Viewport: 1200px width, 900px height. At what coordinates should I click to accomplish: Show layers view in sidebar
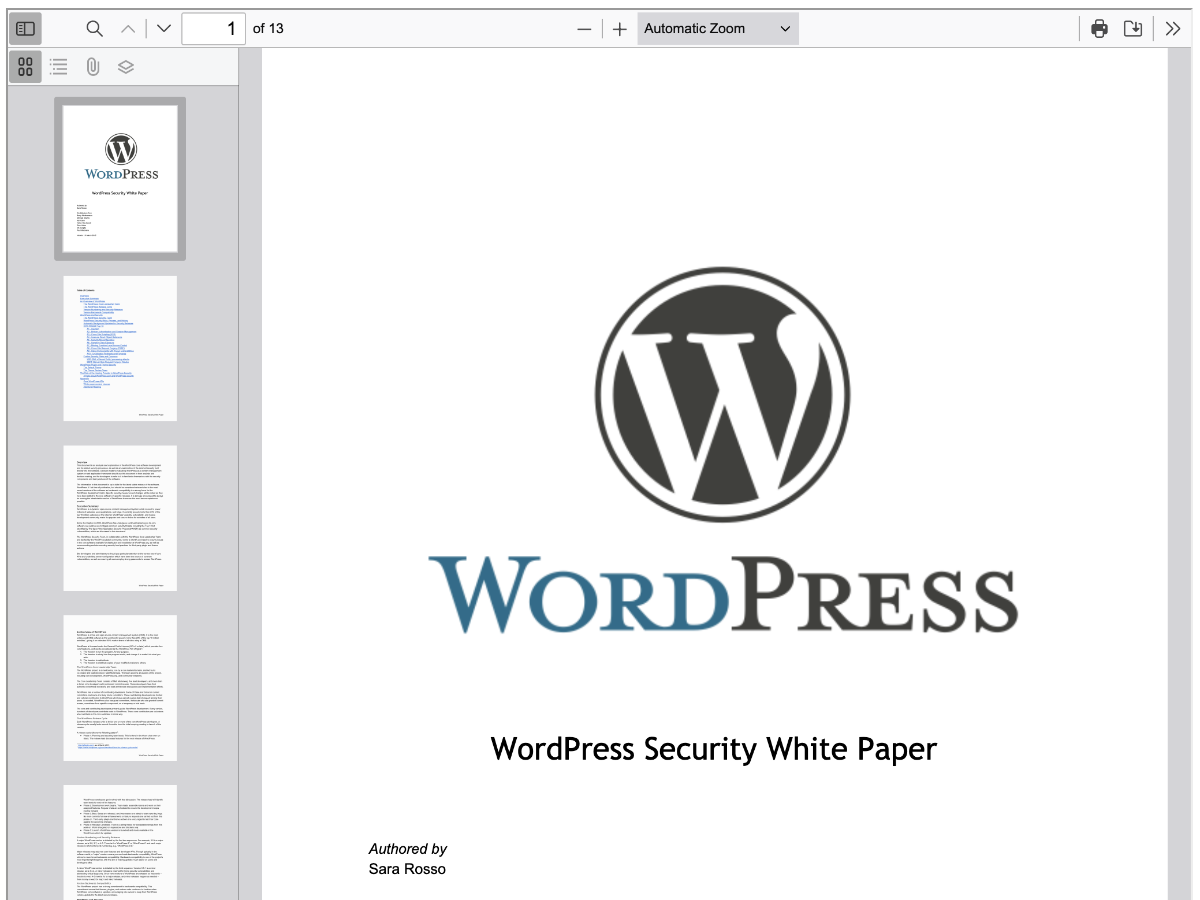pos(125,67)
